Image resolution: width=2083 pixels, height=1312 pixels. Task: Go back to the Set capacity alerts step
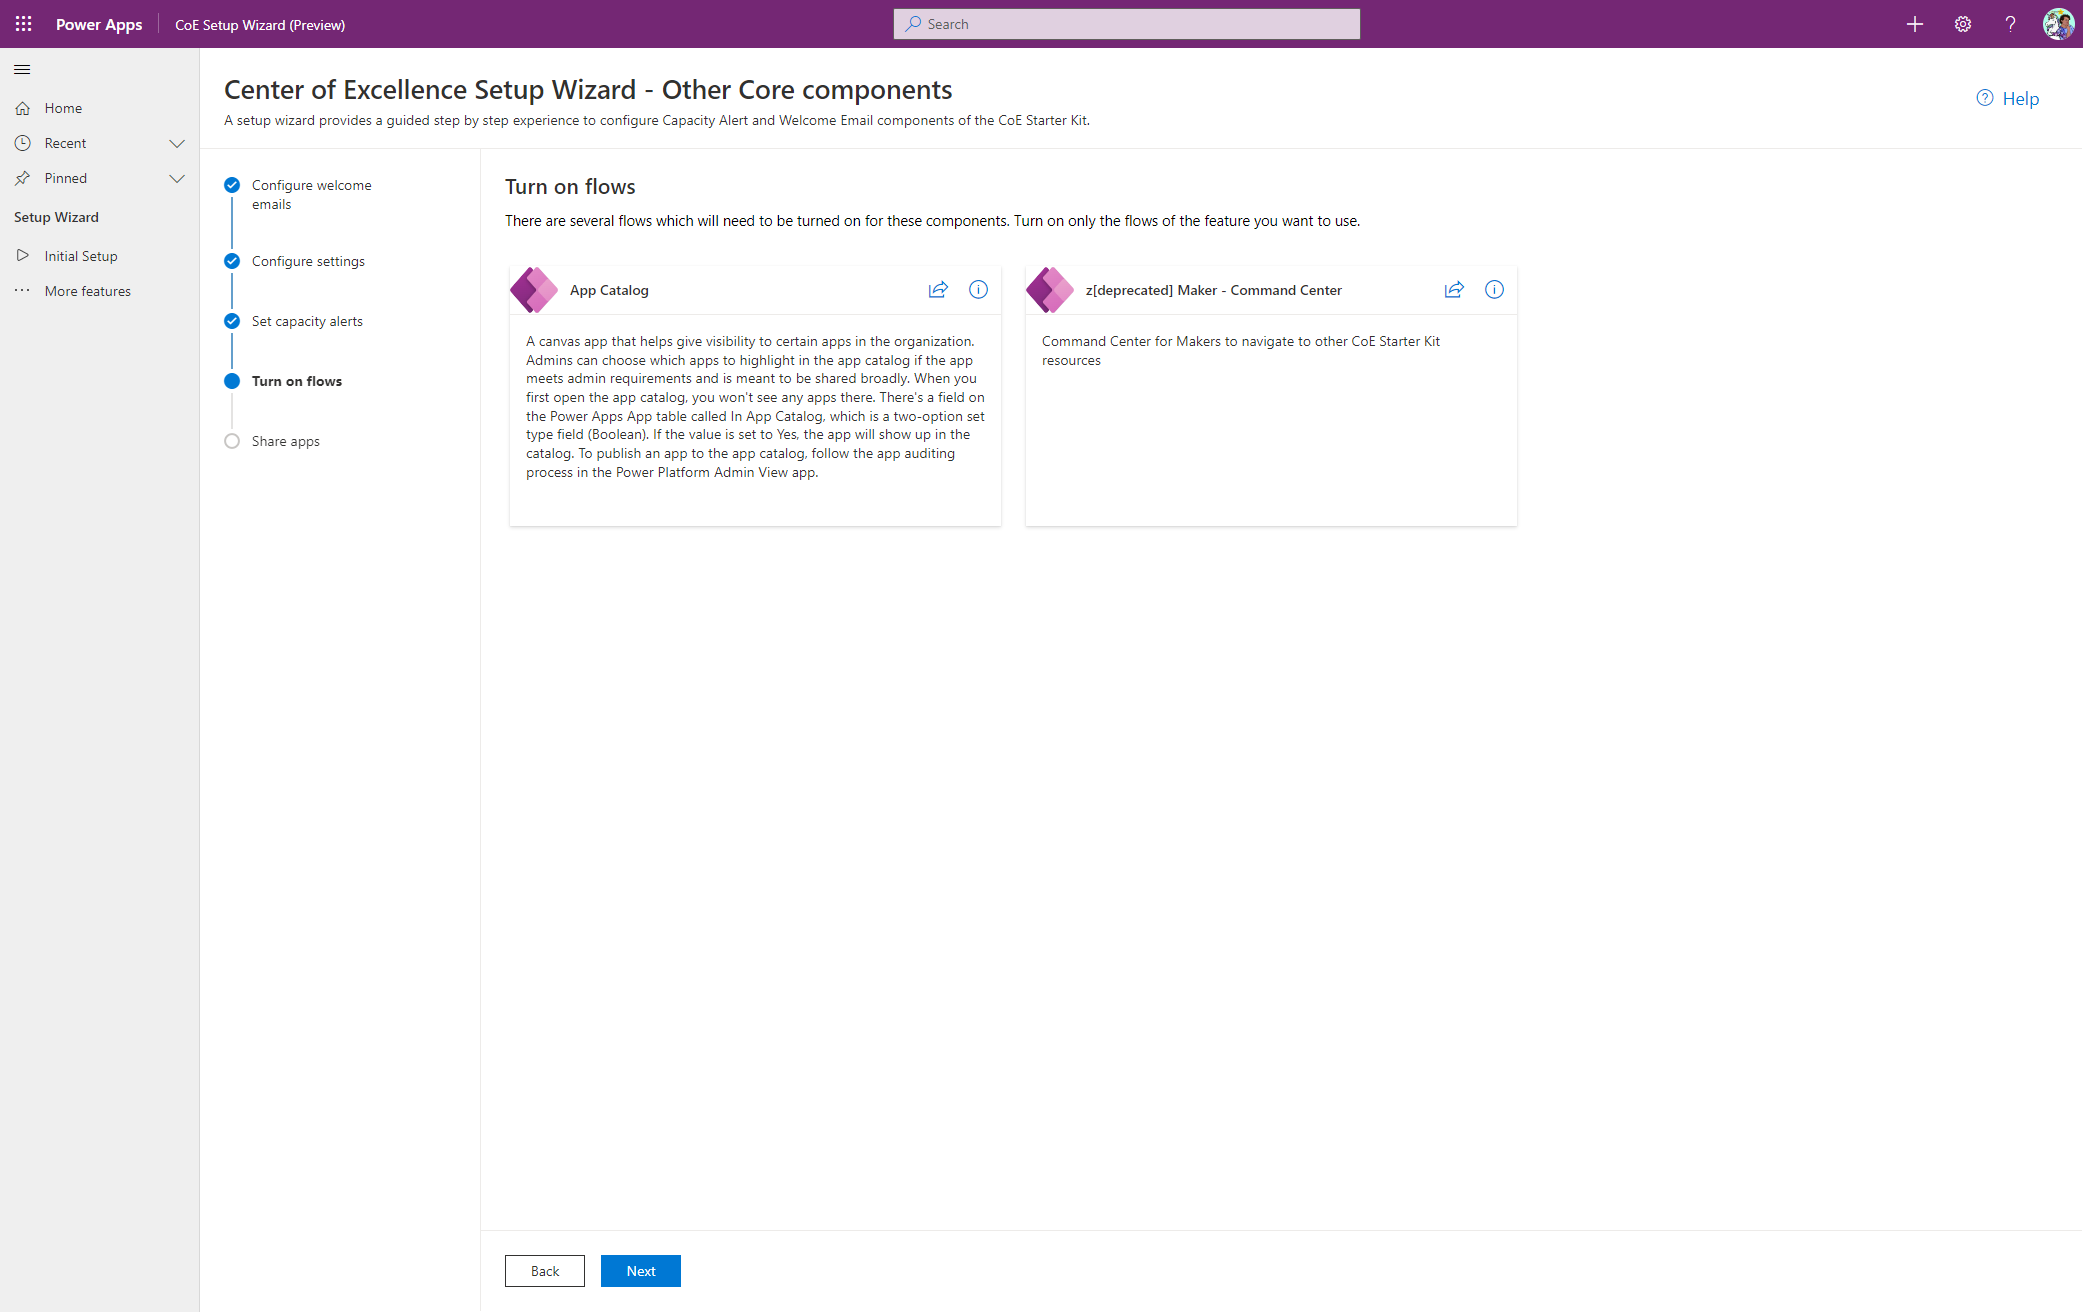307,321
